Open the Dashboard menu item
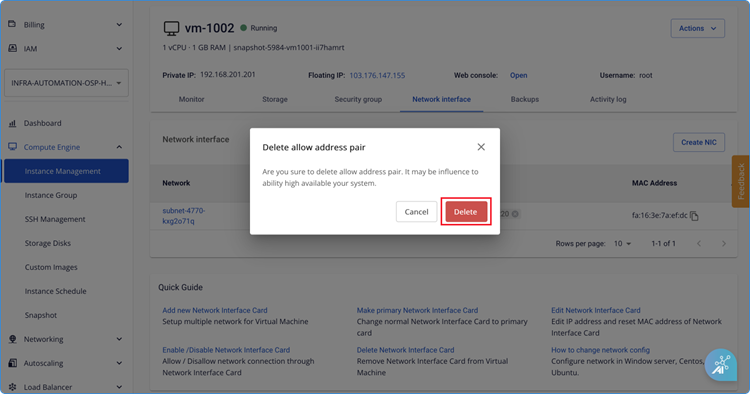The width and height of the screenshot is (750, 394). (x=43, y=123)
